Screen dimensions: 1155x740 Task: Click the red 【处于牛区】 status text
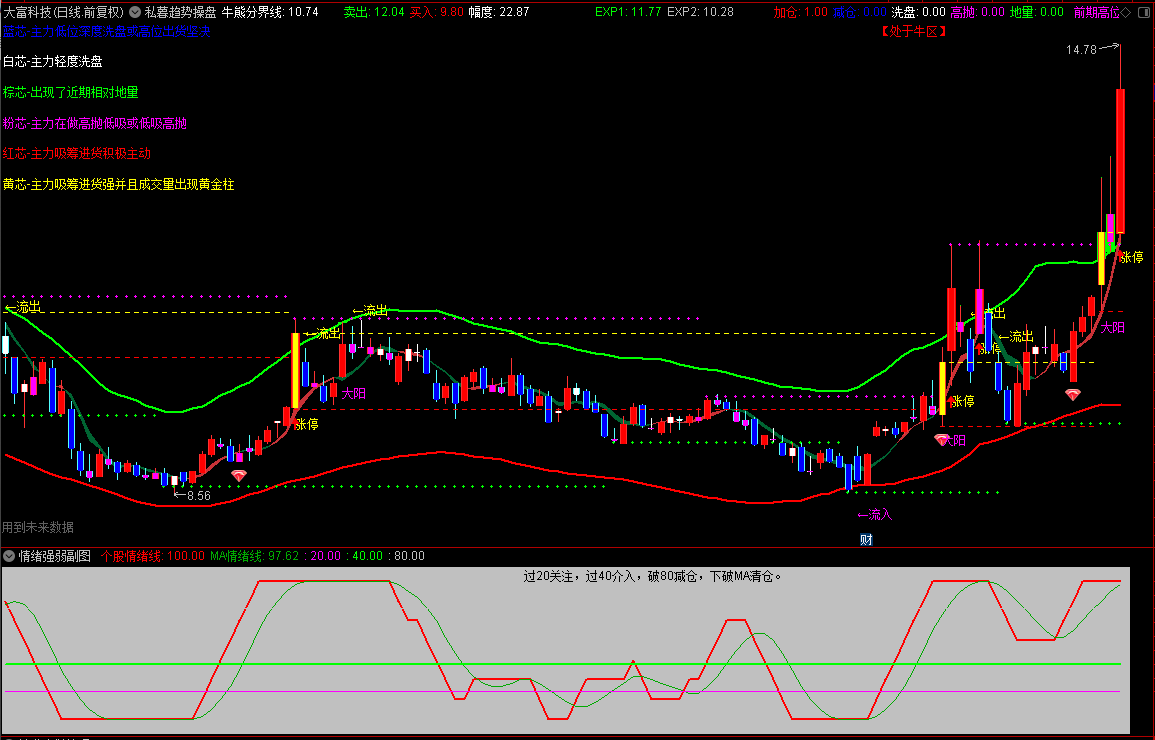(913, 31)
